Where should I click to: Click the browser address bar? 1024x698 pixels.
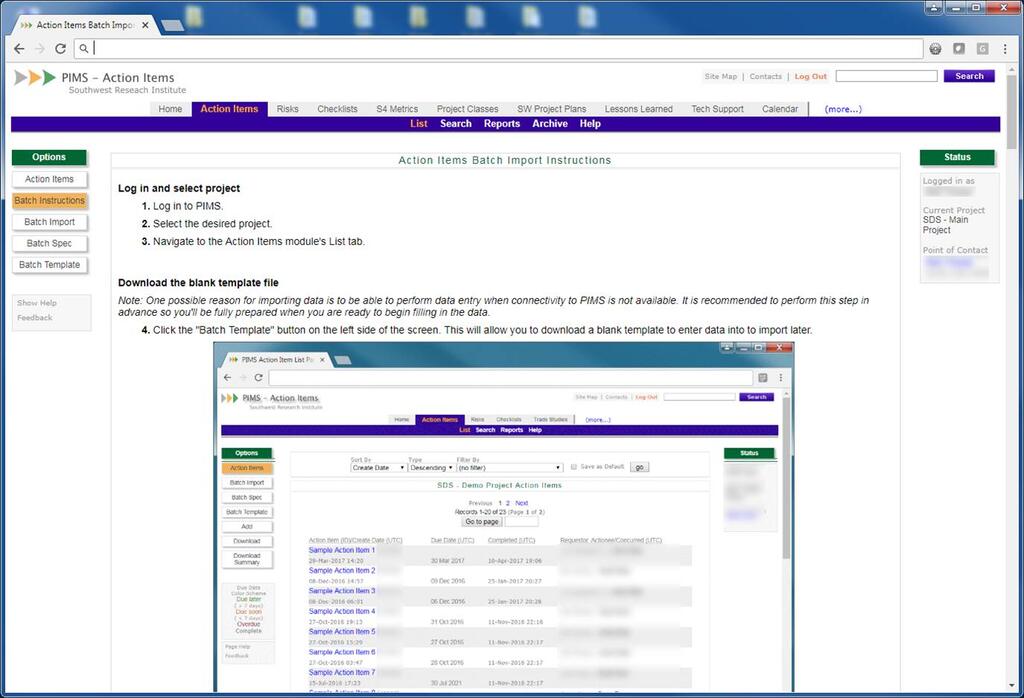click(500, 48)
